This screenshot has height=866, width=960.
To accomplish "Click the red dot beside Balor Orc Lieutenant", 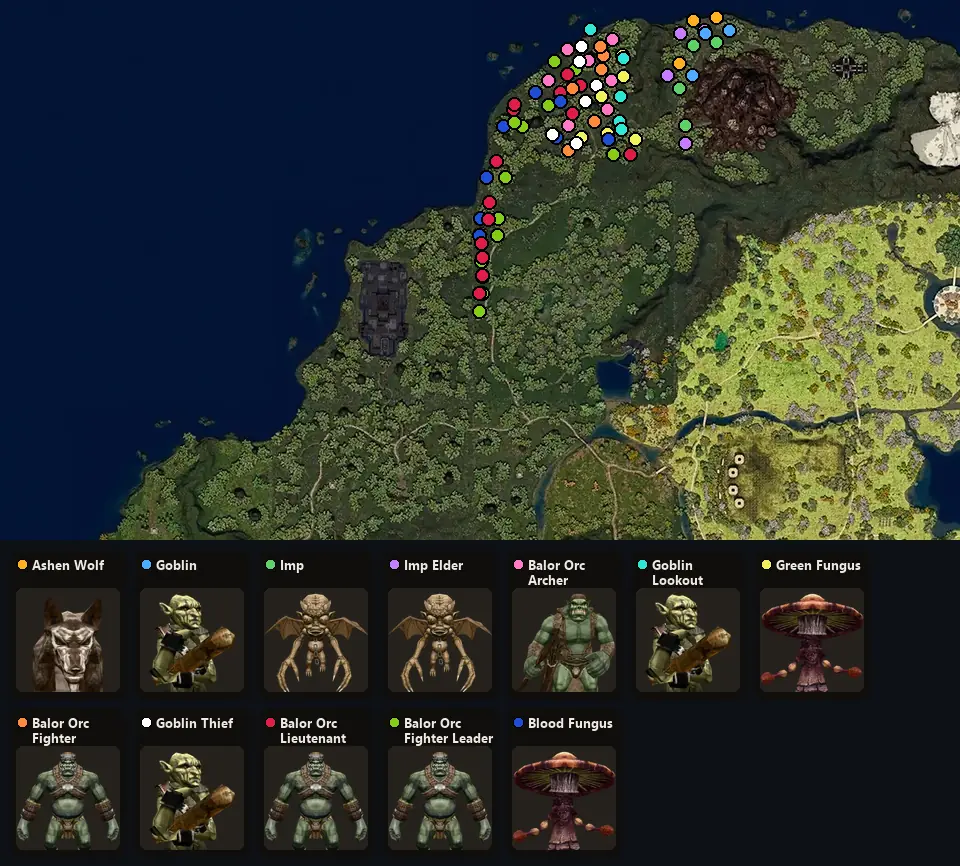I will (x=271, y=723).
